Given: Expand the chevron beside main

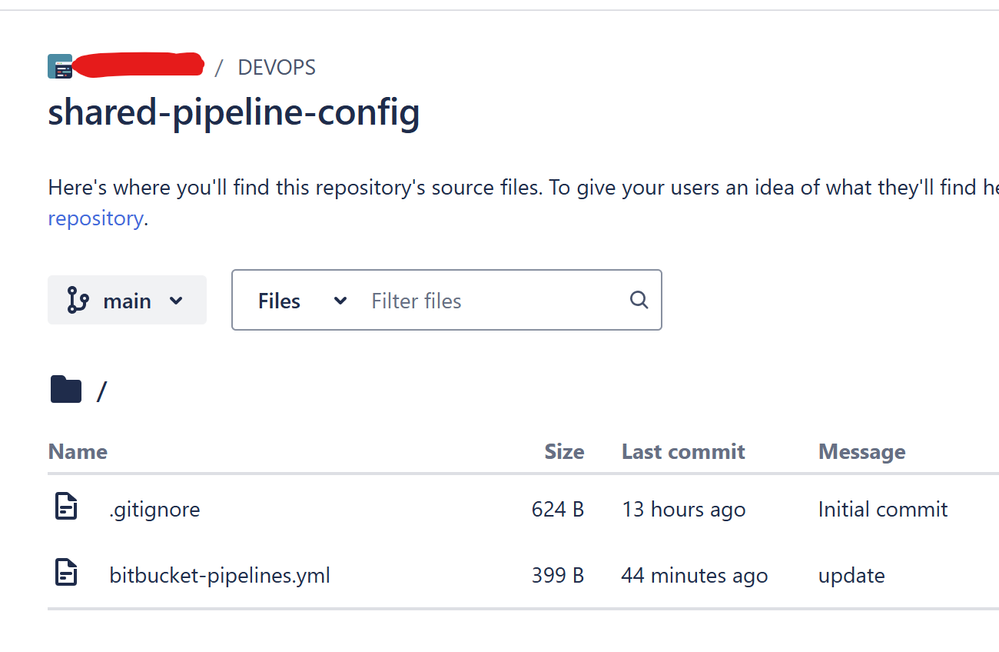Looking at the screenshot, I should [176, 301].
